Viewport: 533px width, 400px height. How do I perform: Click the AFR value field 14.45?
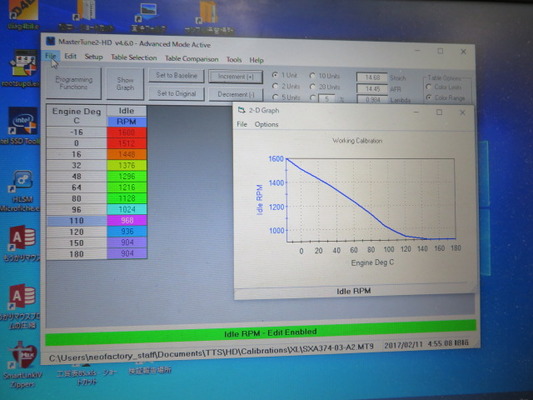[x=372, y=89]
